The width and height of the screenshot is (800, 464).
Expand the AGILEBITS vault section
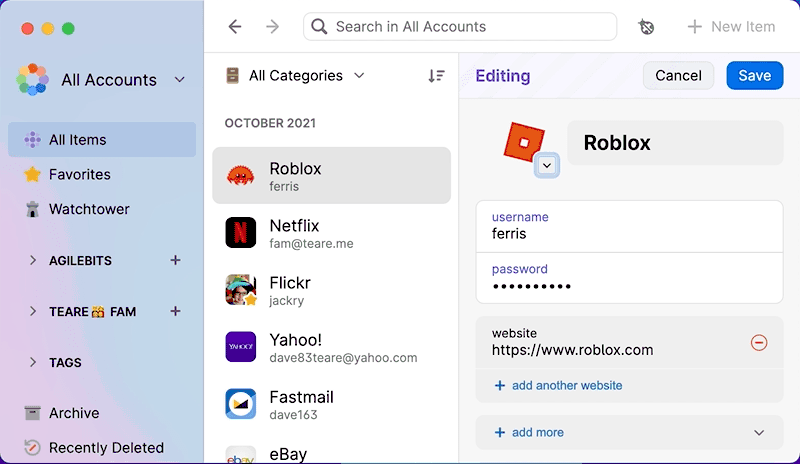[x=33, y=260]
